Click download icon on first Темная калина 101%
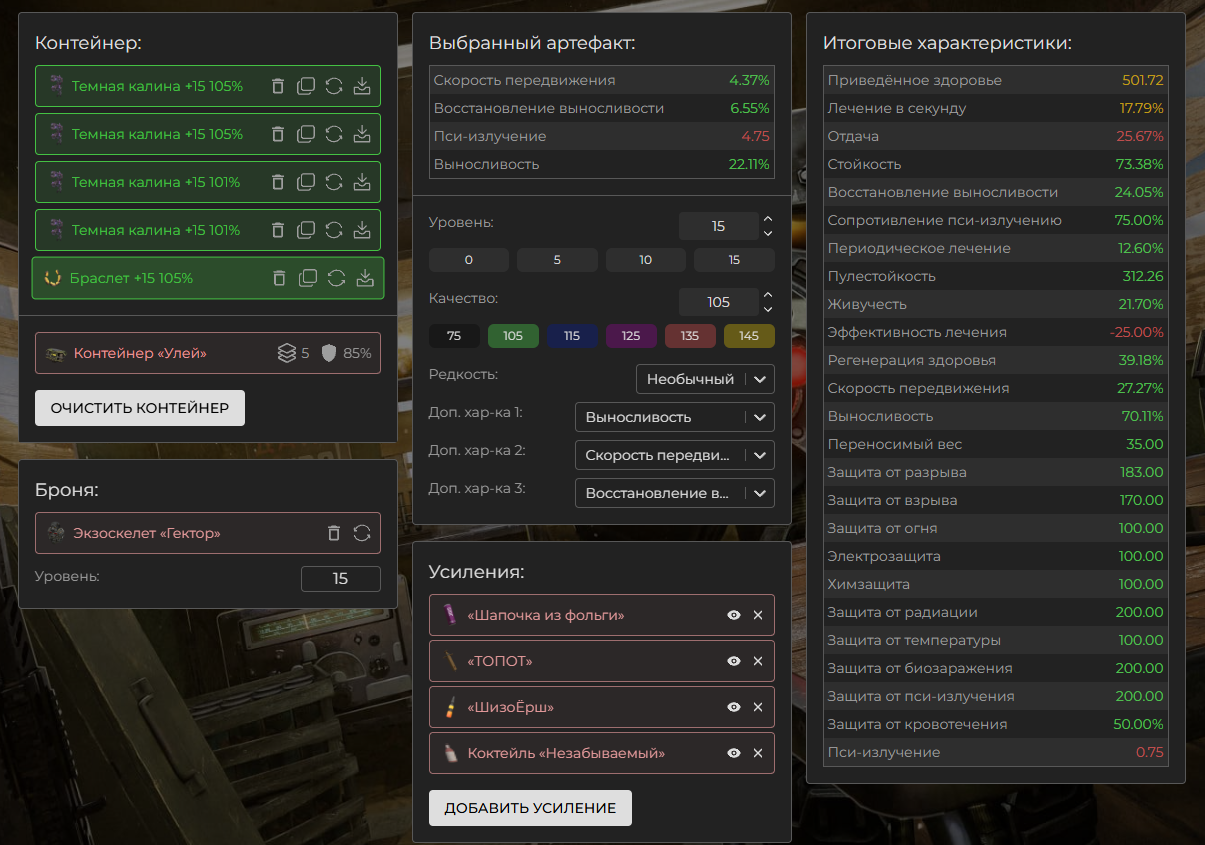This screenshot has width=1205, height=845. click(x=362, y=182)
